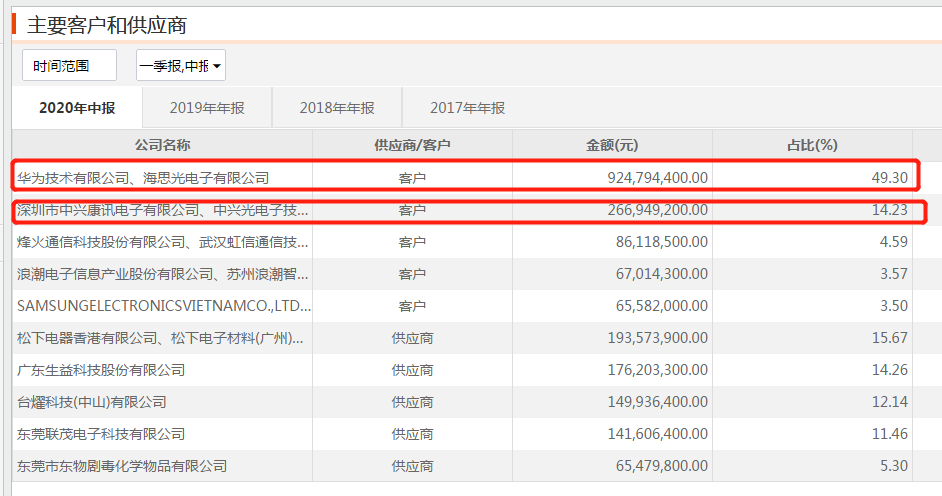Click the amount 924,794,400.00
Viewport: 942px width, 496px height.
coord(657,178)
